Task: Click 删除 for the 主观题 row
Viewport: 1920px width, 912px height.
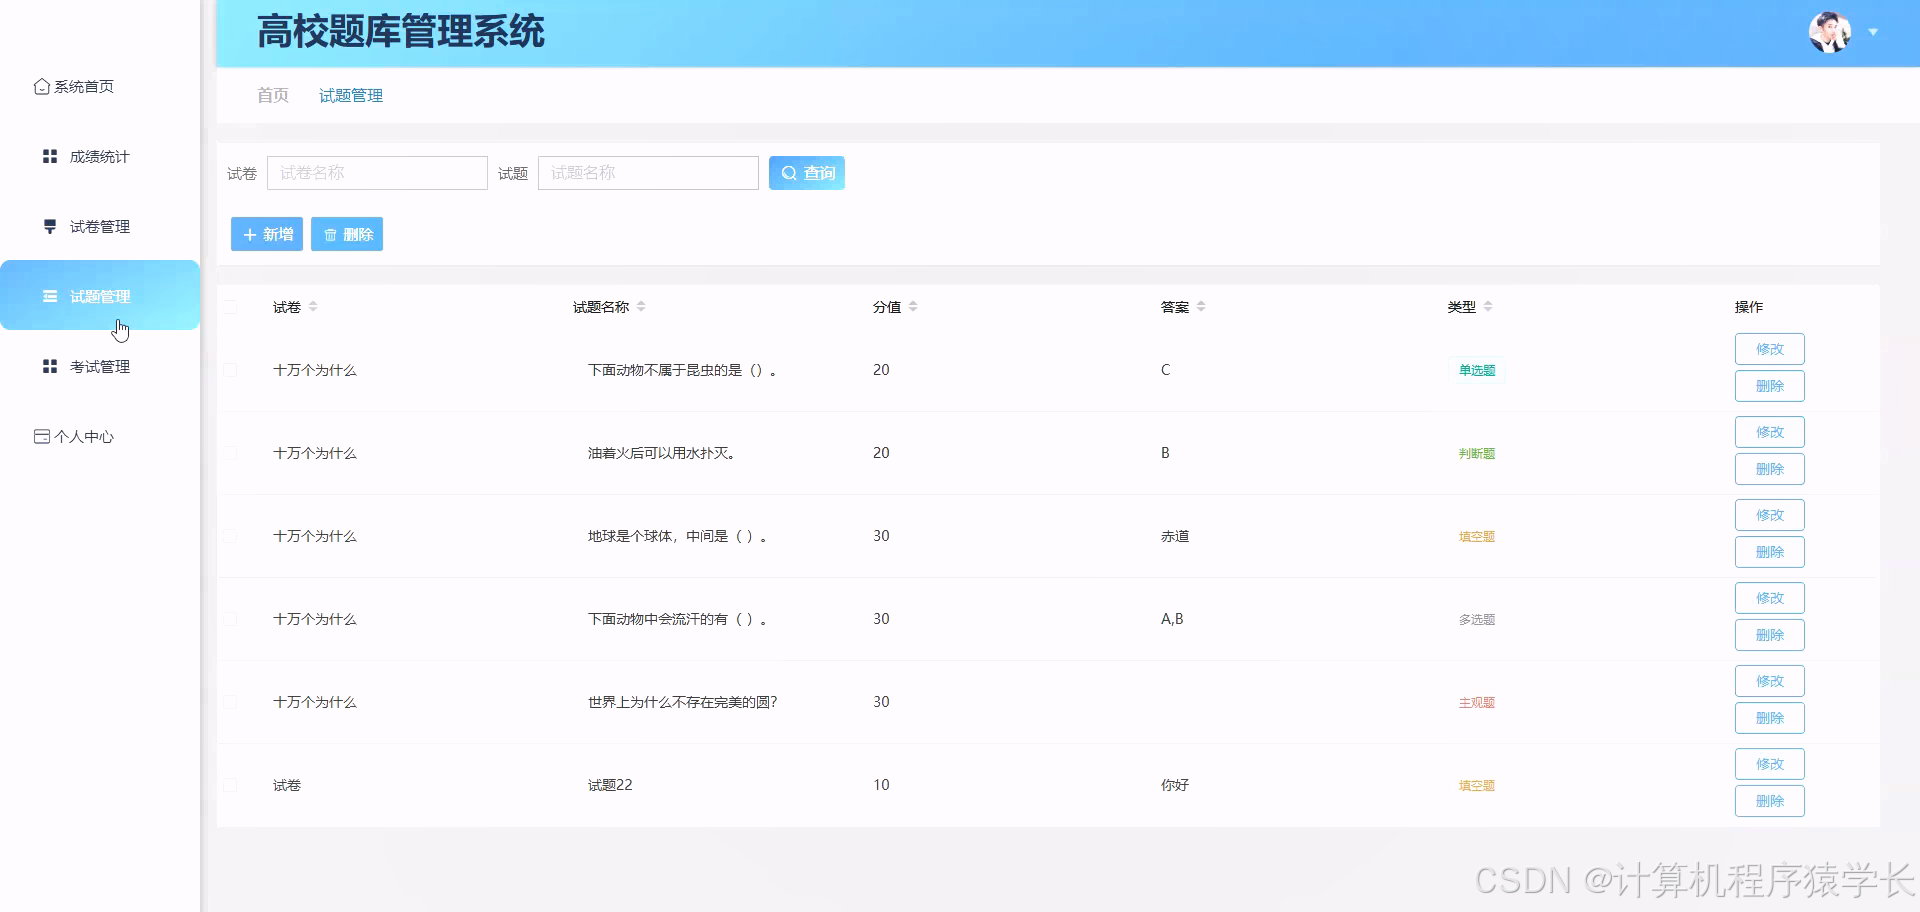Action: click(x=1770, y=718)
